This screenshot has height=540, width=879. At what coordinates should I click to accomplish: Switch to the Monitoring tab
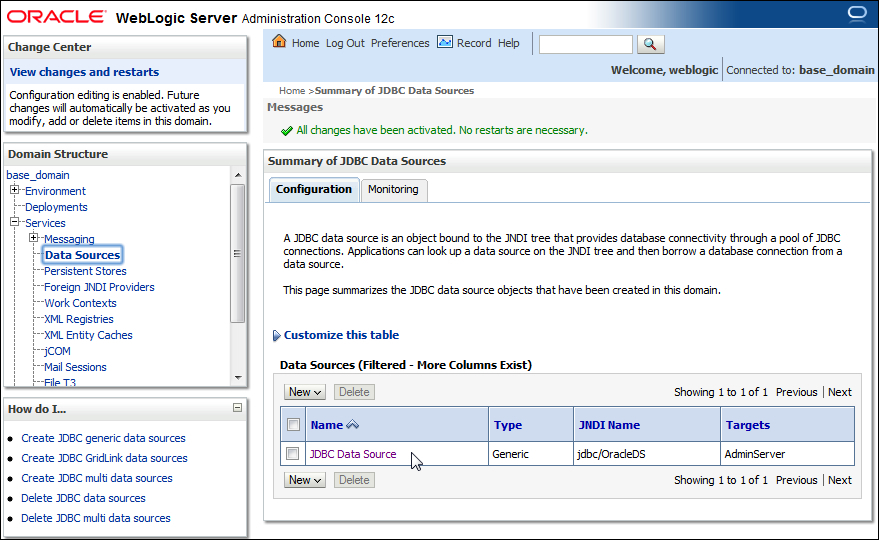coord(394,190)
